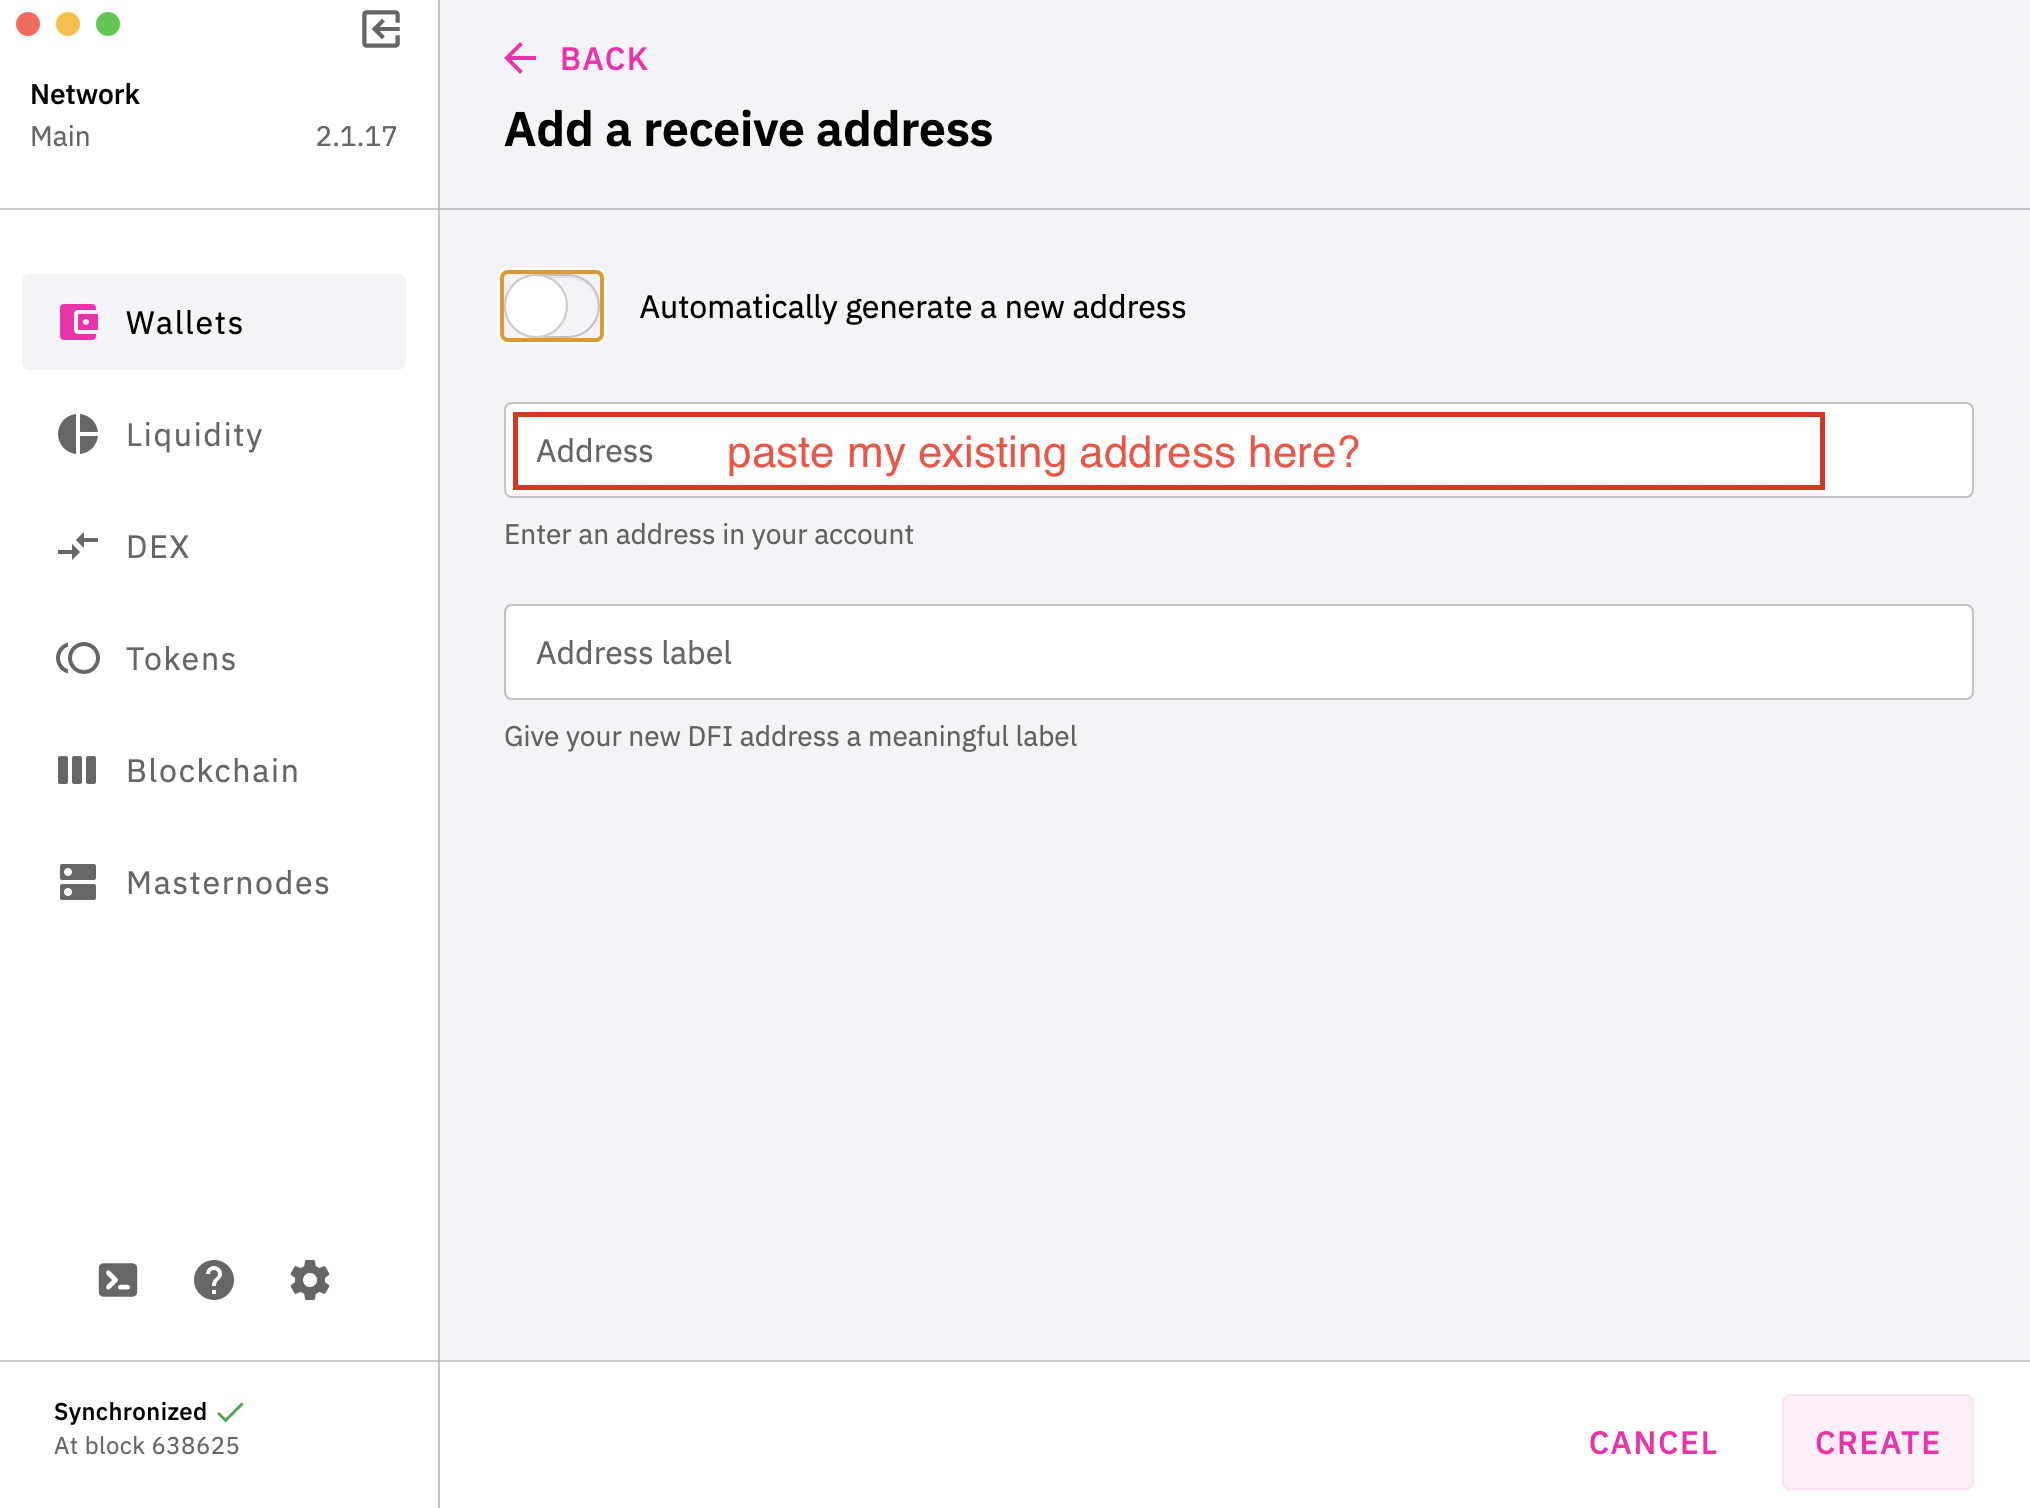Click the Masternodes server icon
The height and width of the screenshot is (1508, 2030).
(x=78, y=882)
